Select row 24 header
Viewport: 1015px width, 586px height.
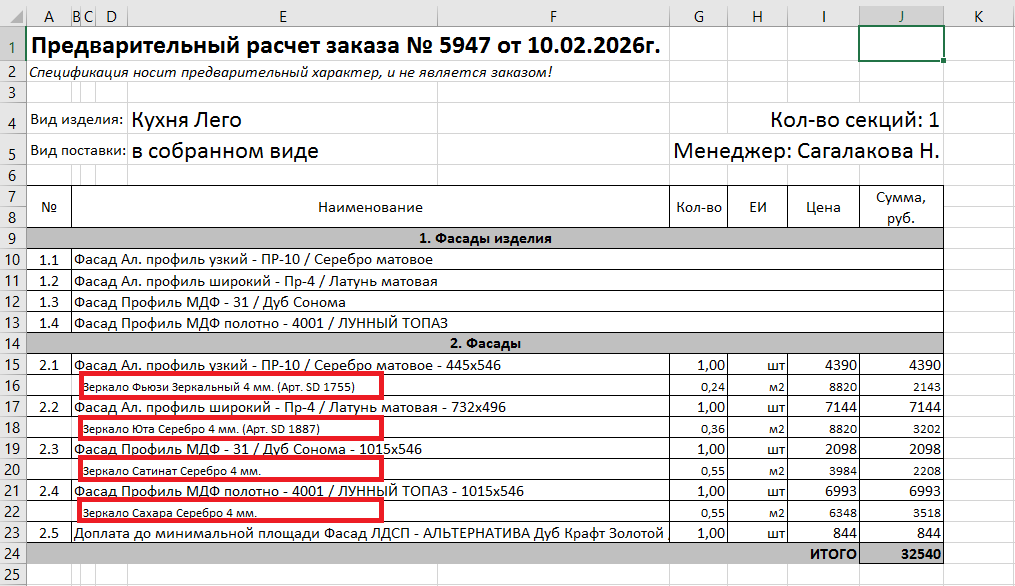[13, 553]
